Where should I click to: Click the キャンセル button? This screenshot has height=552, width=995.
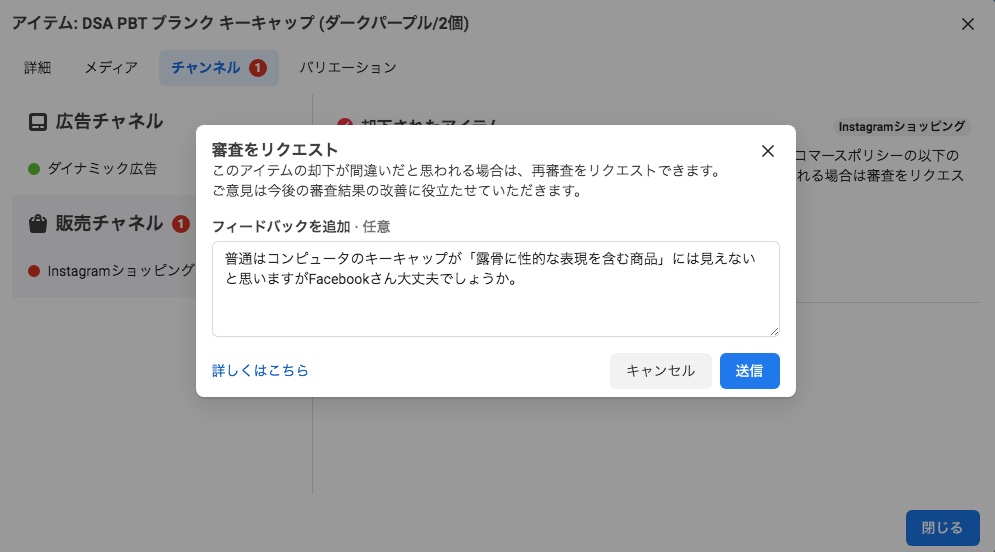[x=661, y=371]
